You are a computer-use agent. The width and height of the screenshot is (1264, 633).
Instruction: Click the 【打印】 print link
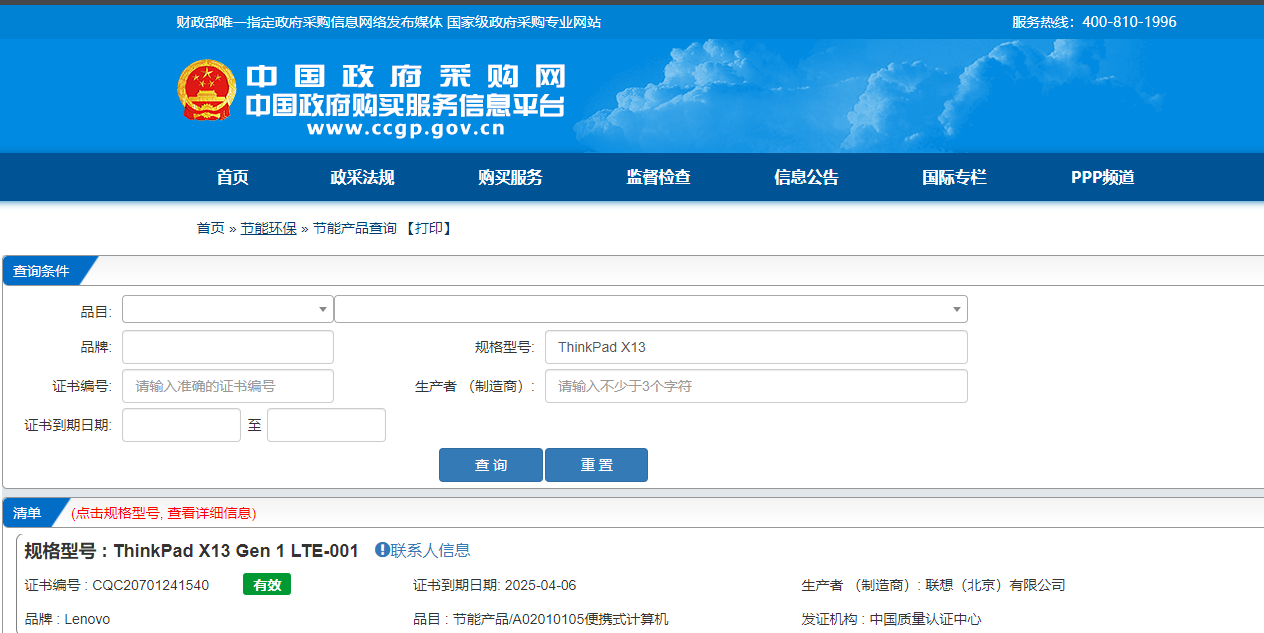[428, 228]
